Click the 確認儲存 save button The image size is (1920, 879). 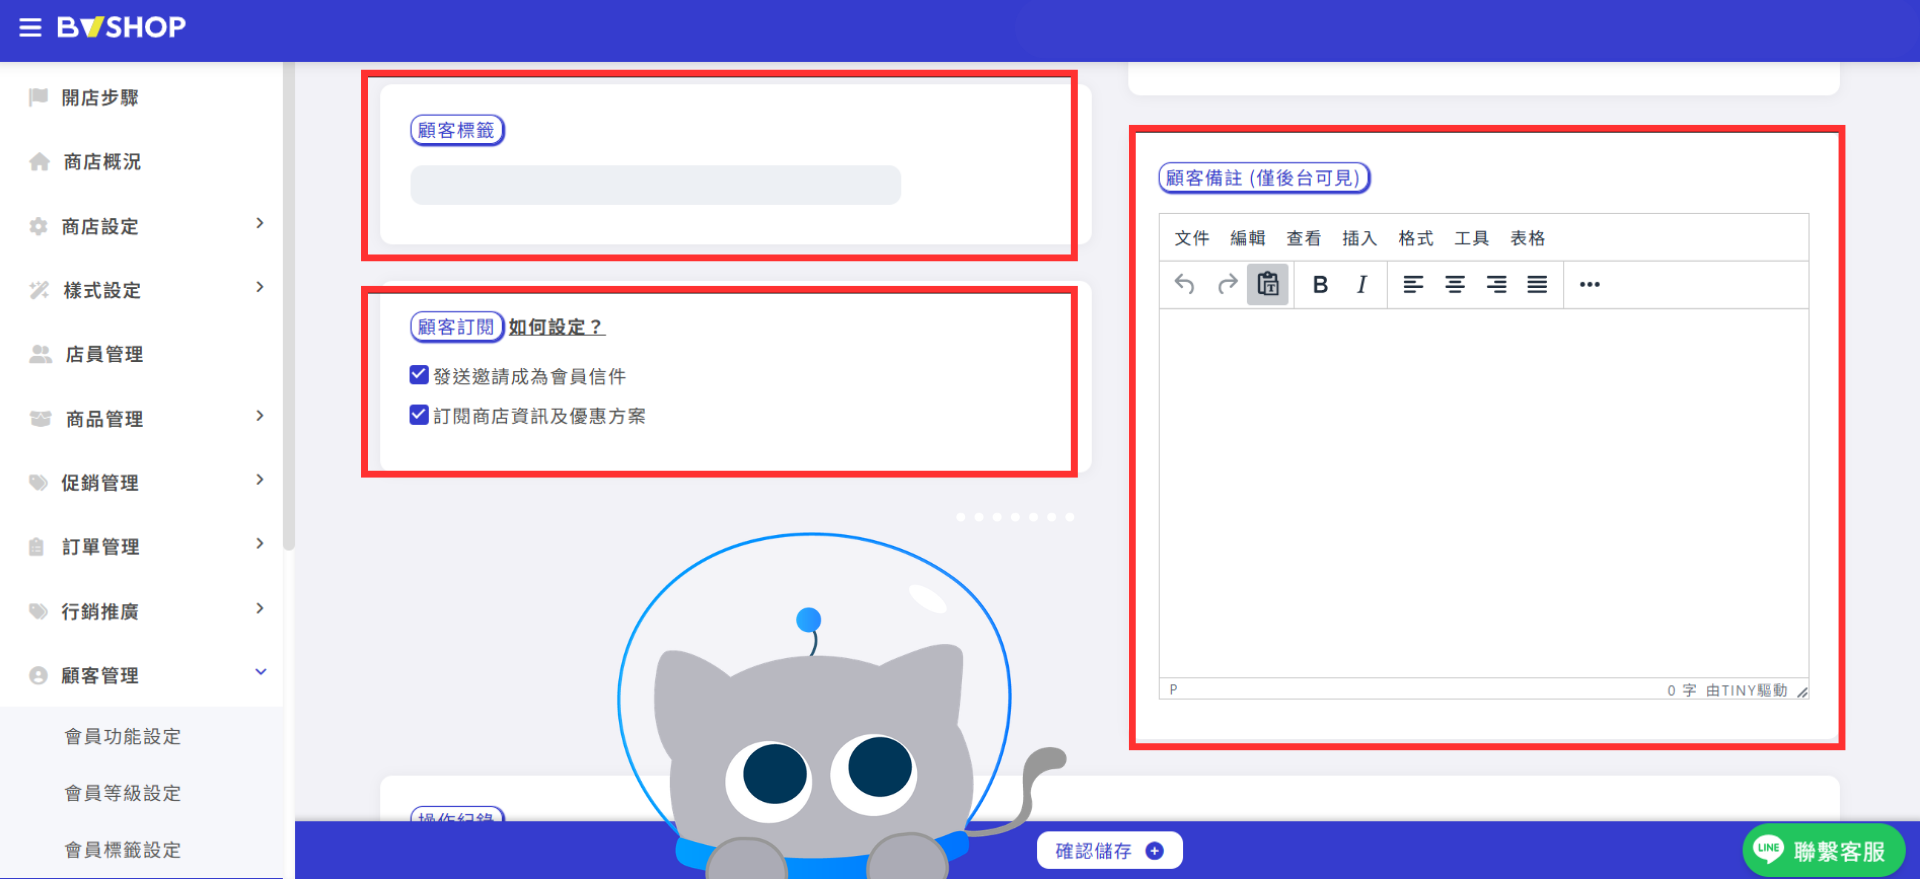1110,851
